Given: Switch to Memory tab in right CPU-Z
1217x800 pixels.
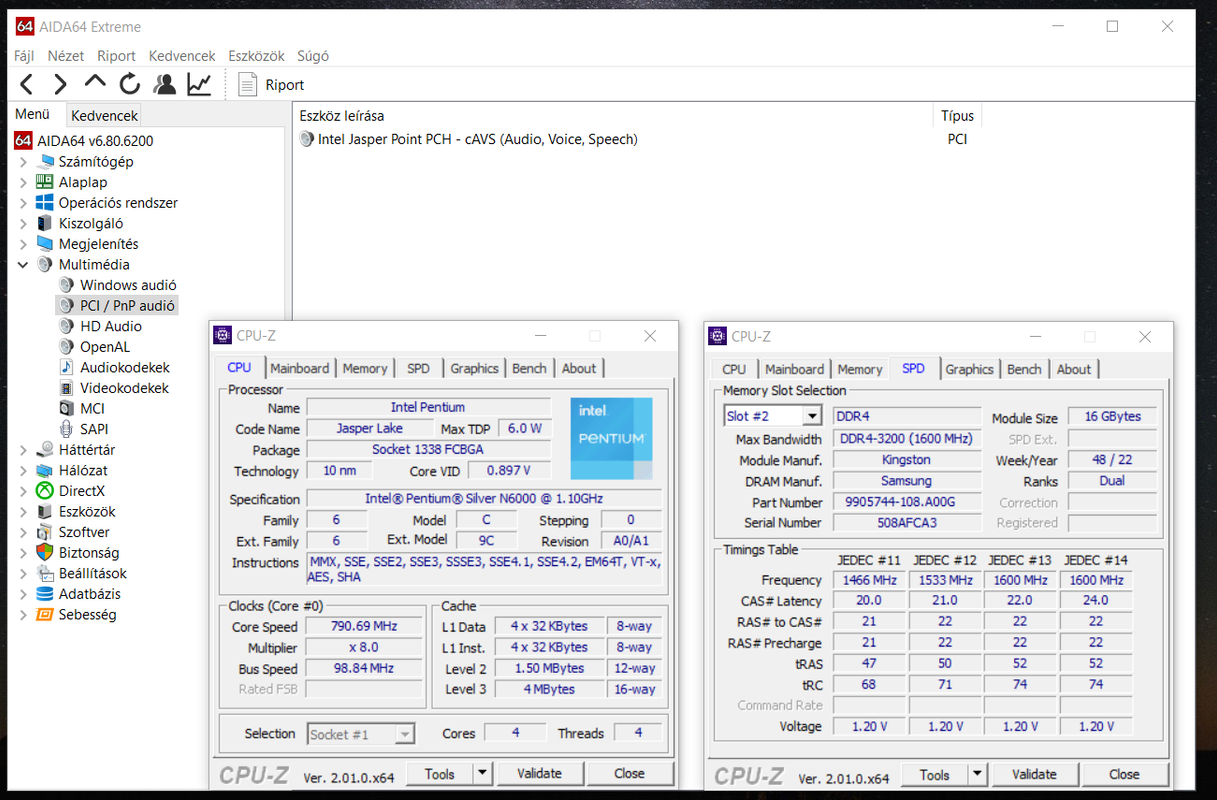Looking at the screenshot, I should pyautogui.click(x=860, y=369).
